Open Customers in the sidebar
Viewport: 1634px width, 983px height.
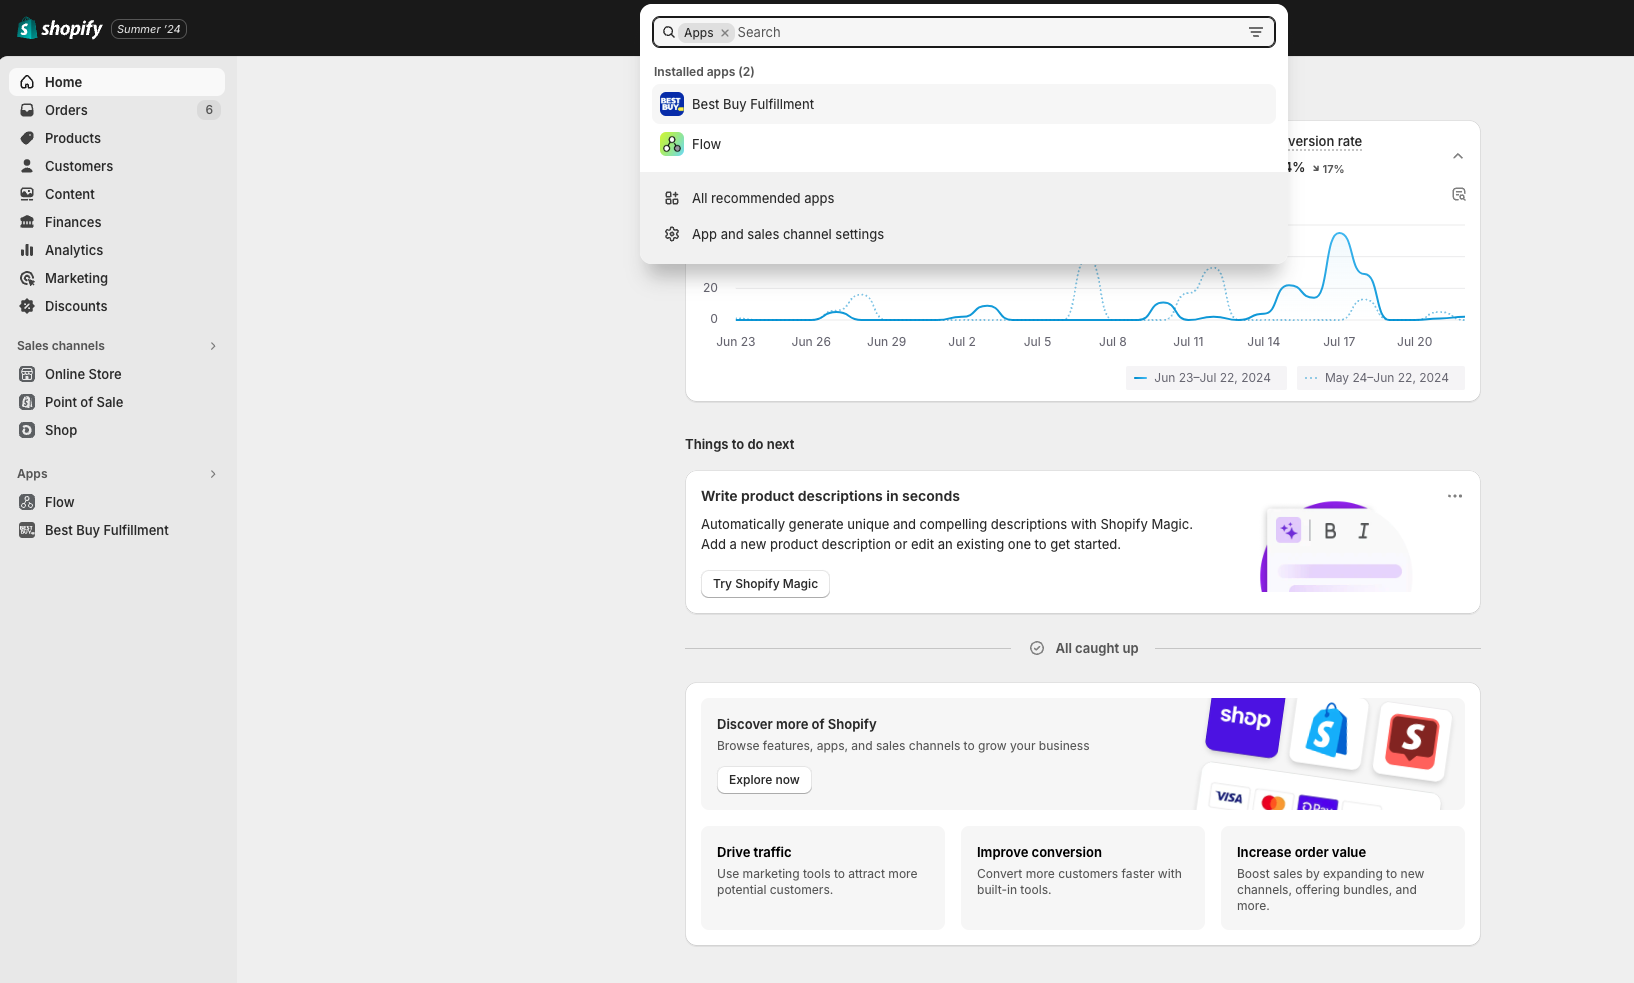[x=117, y=166]
